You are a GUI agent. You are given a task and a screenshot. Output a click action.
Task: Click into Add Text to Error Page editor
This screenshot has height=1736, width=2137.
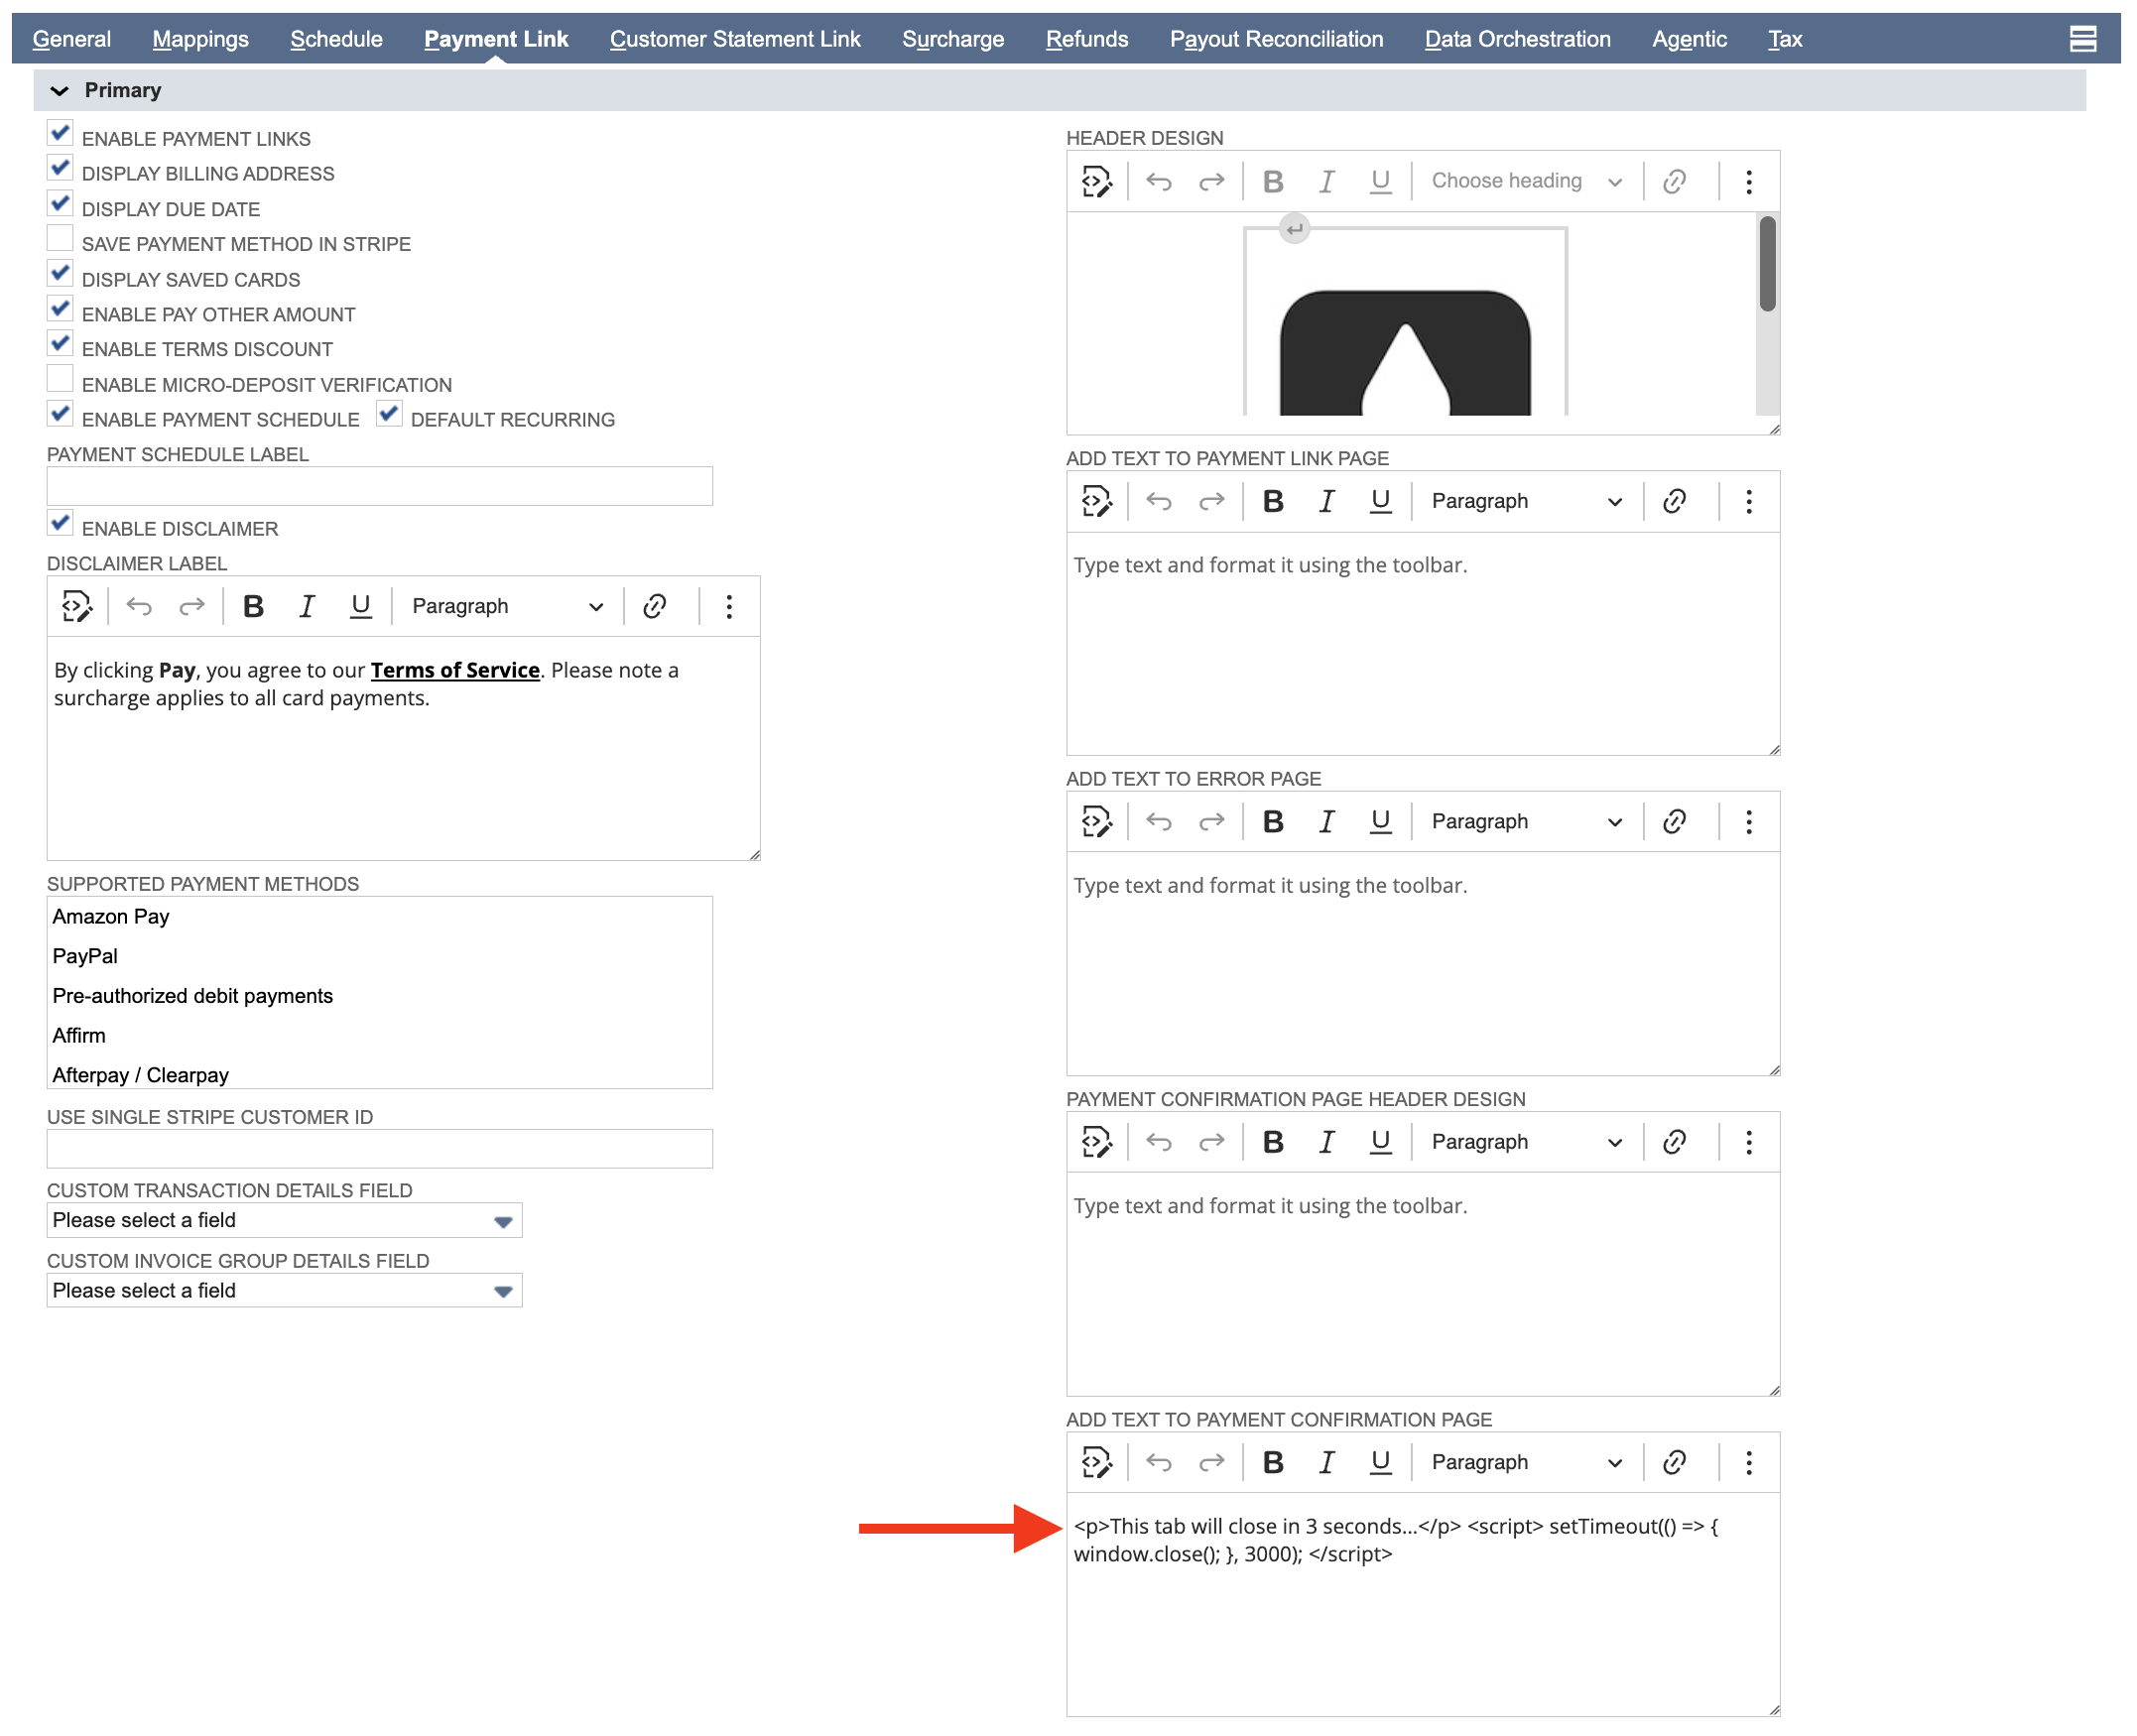point(1423,964)
